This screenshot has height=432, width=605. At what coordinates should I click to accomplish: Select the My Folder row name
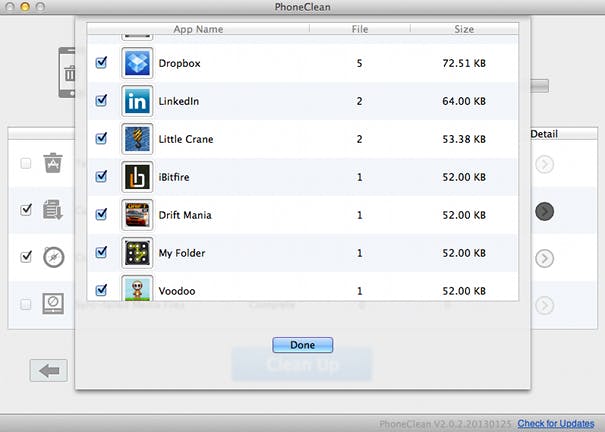pyautogui.click(x=182, y=253)
